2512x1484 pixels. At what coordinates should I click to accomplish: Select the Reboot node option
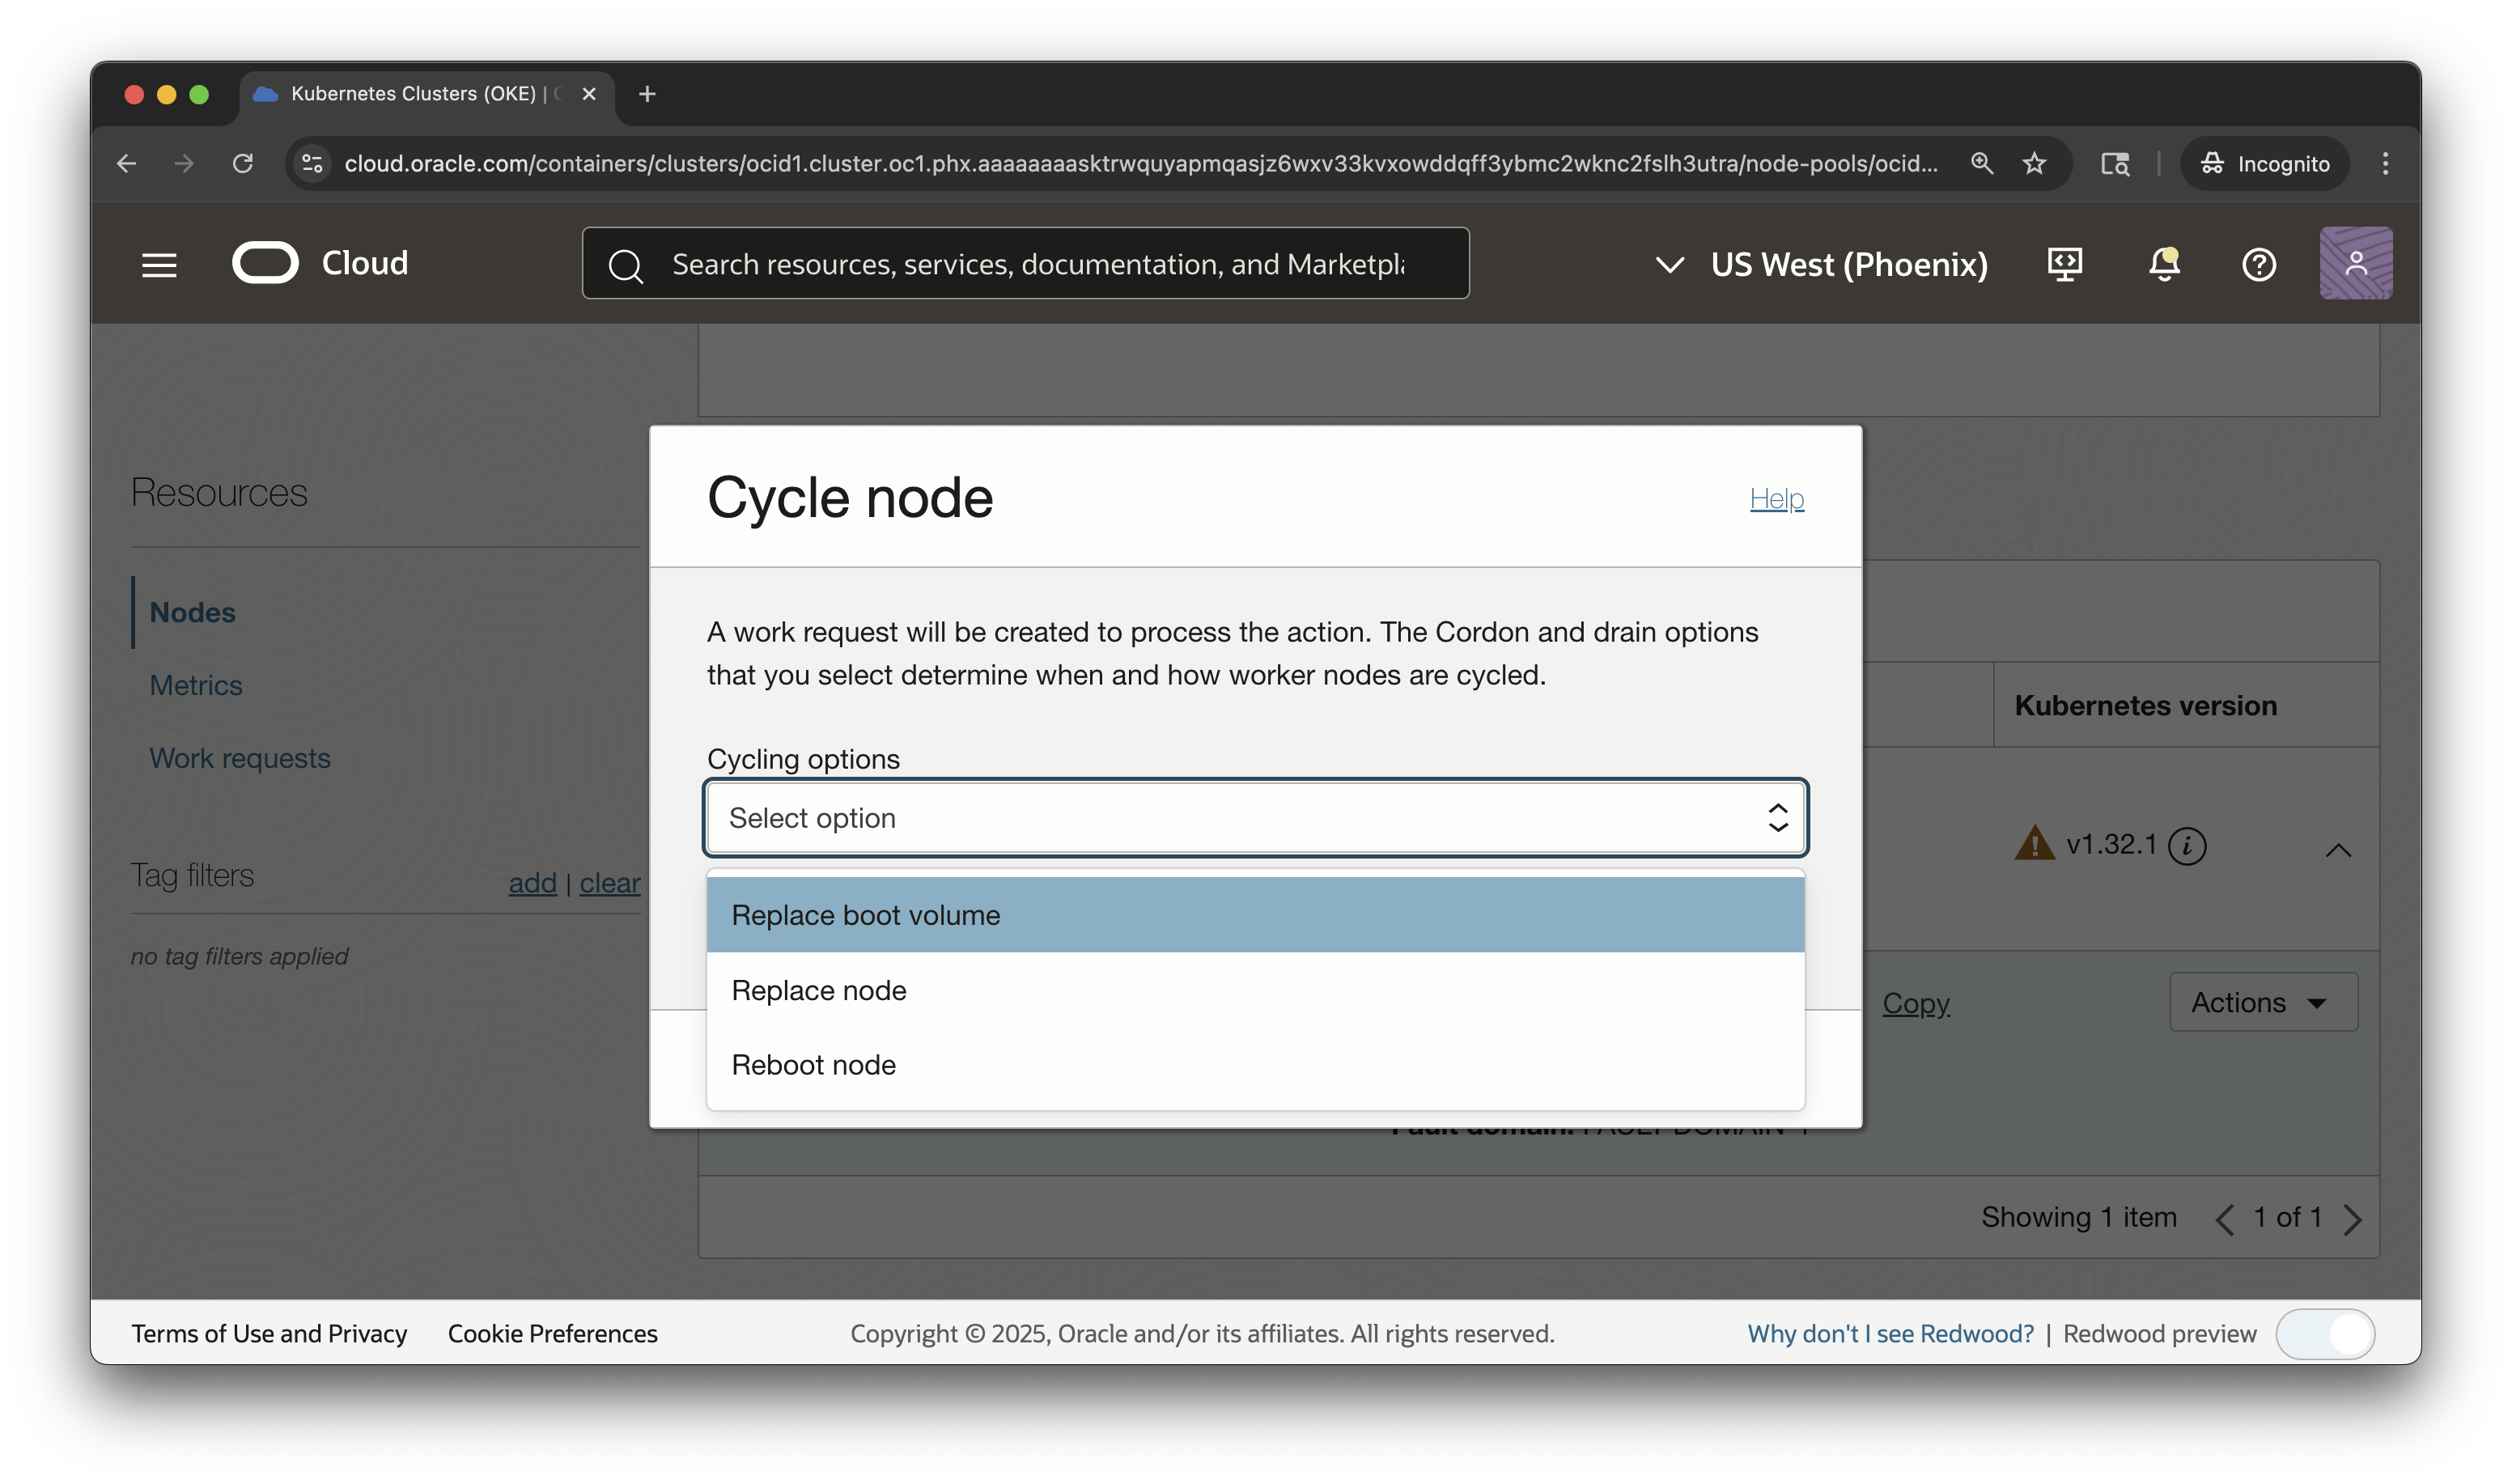point(1255,1065)
